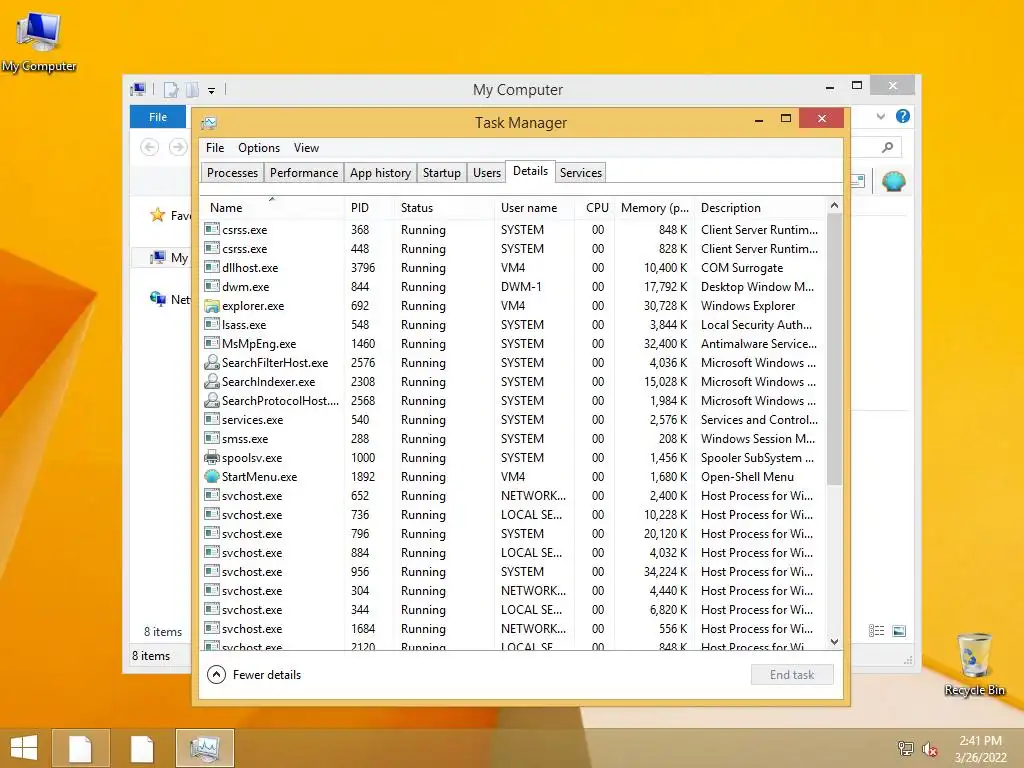The image size is (1024, 768).
Task: Sort processes by PID column header
Action: [x=369, y=208]
